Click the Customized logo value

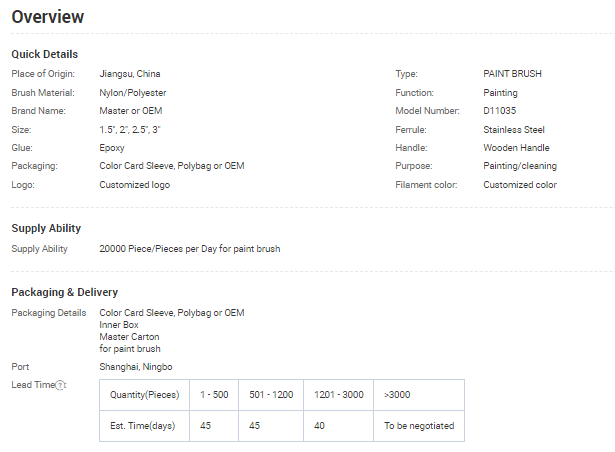point(135,185)
